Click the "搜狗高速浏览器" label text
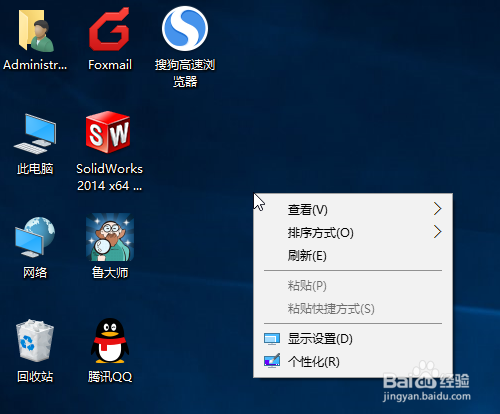The width and height of the screenshot is (500, 414). (185, 73)
